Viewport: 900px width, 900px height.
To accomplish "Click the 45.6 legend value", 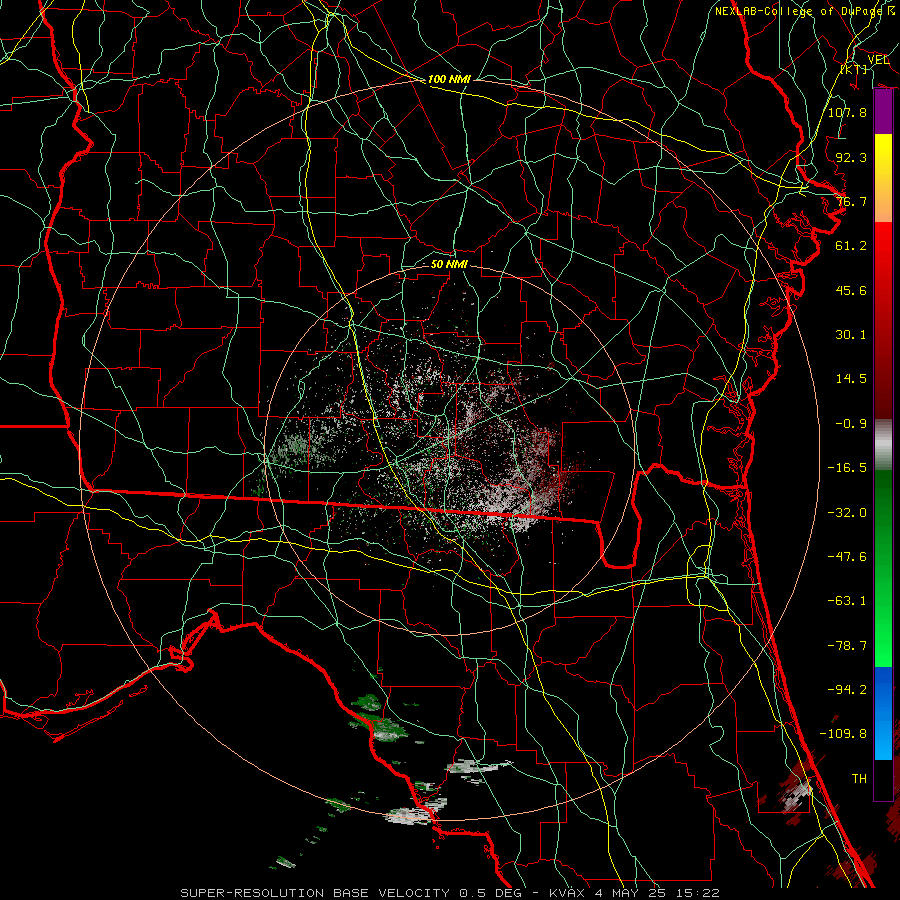I will (x=851, y=290).
